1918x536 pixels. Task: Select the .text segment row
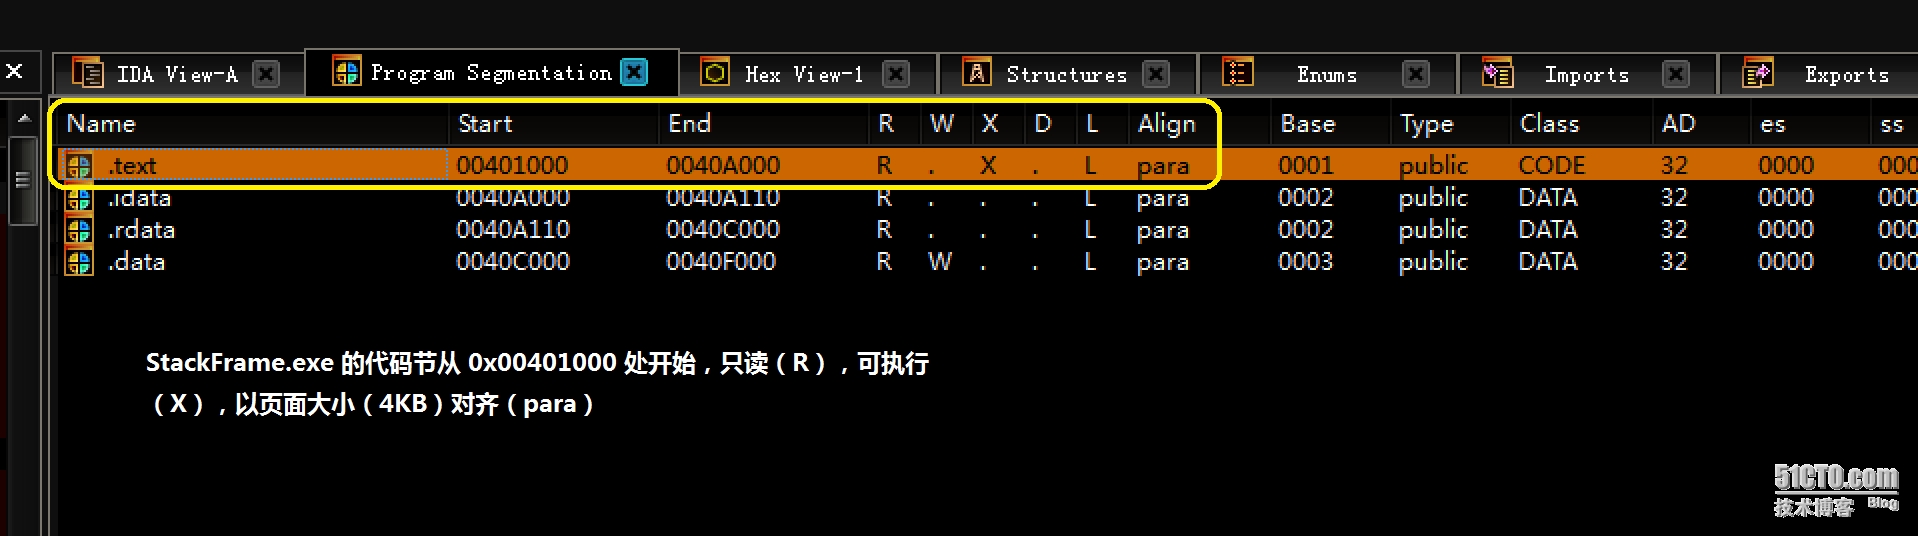coord(988,165)
